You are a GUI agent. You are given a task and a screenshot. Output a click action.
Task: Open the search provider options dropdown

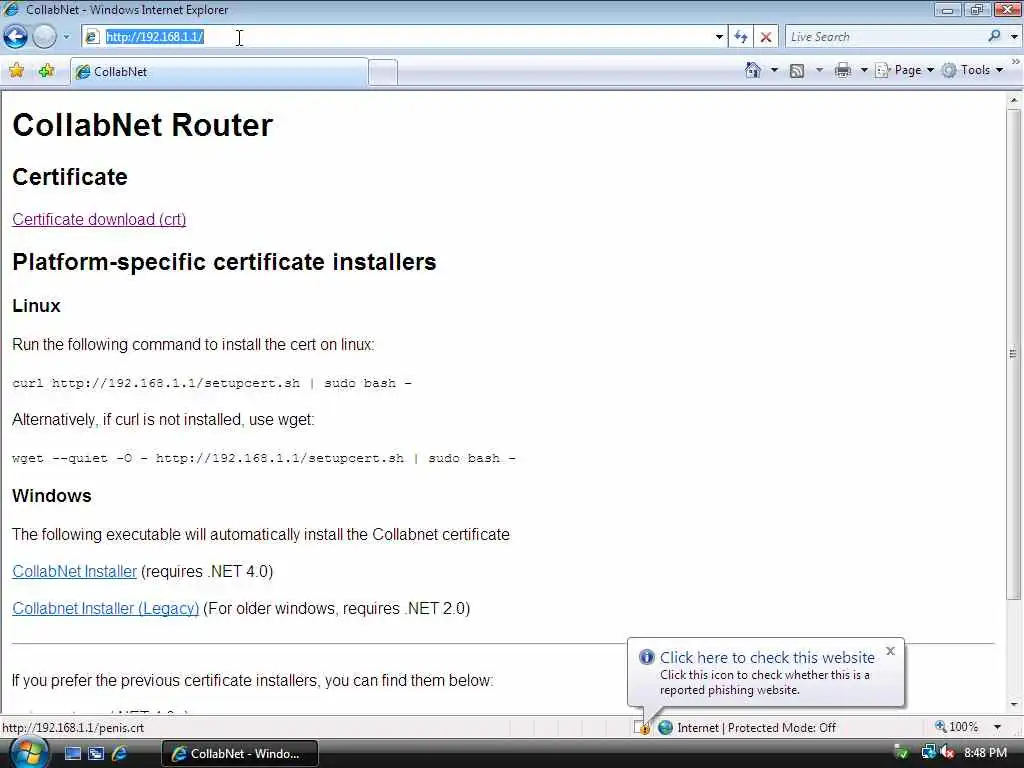[1014, 37]
